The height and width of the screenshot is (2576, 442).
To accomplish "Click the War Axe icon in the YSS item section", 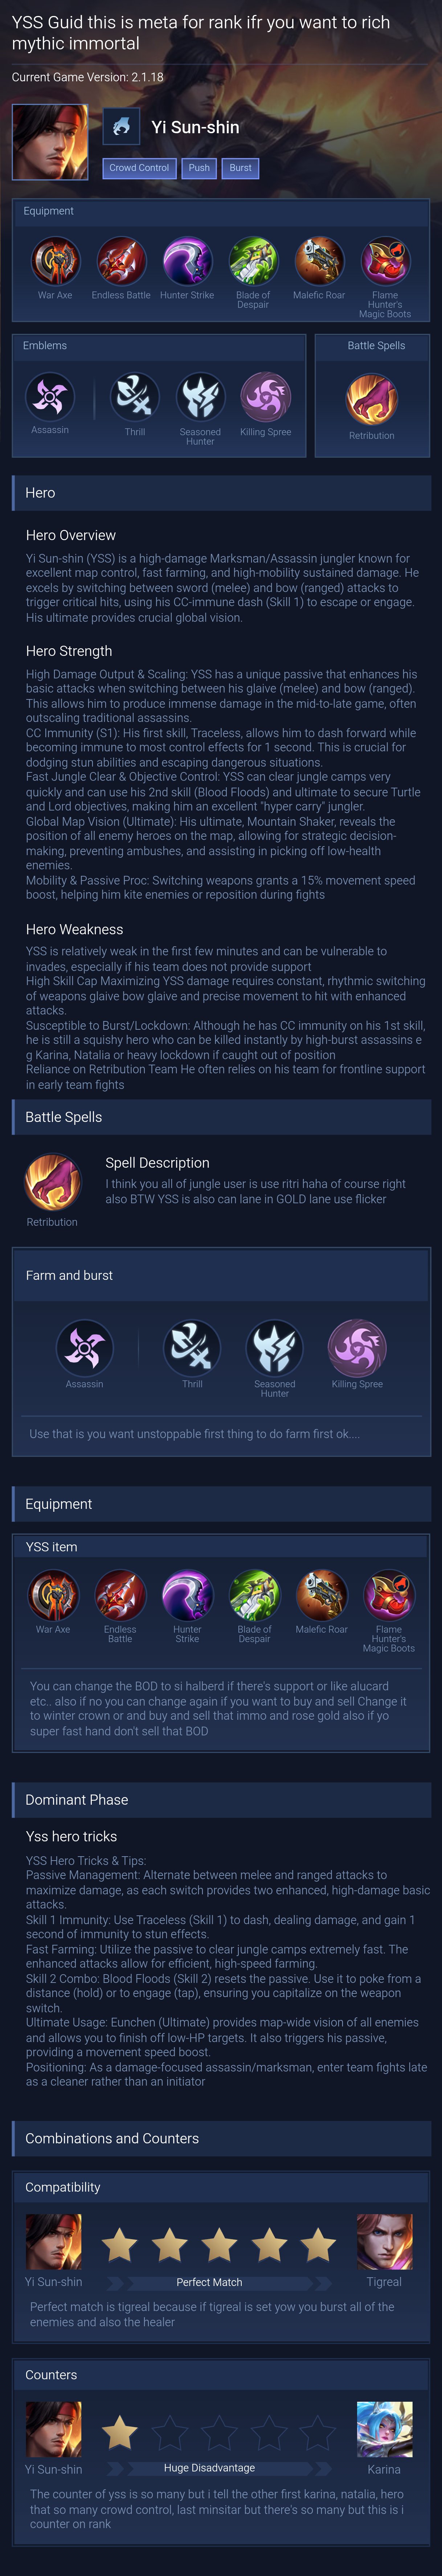I will click(x=53, y=1596).
